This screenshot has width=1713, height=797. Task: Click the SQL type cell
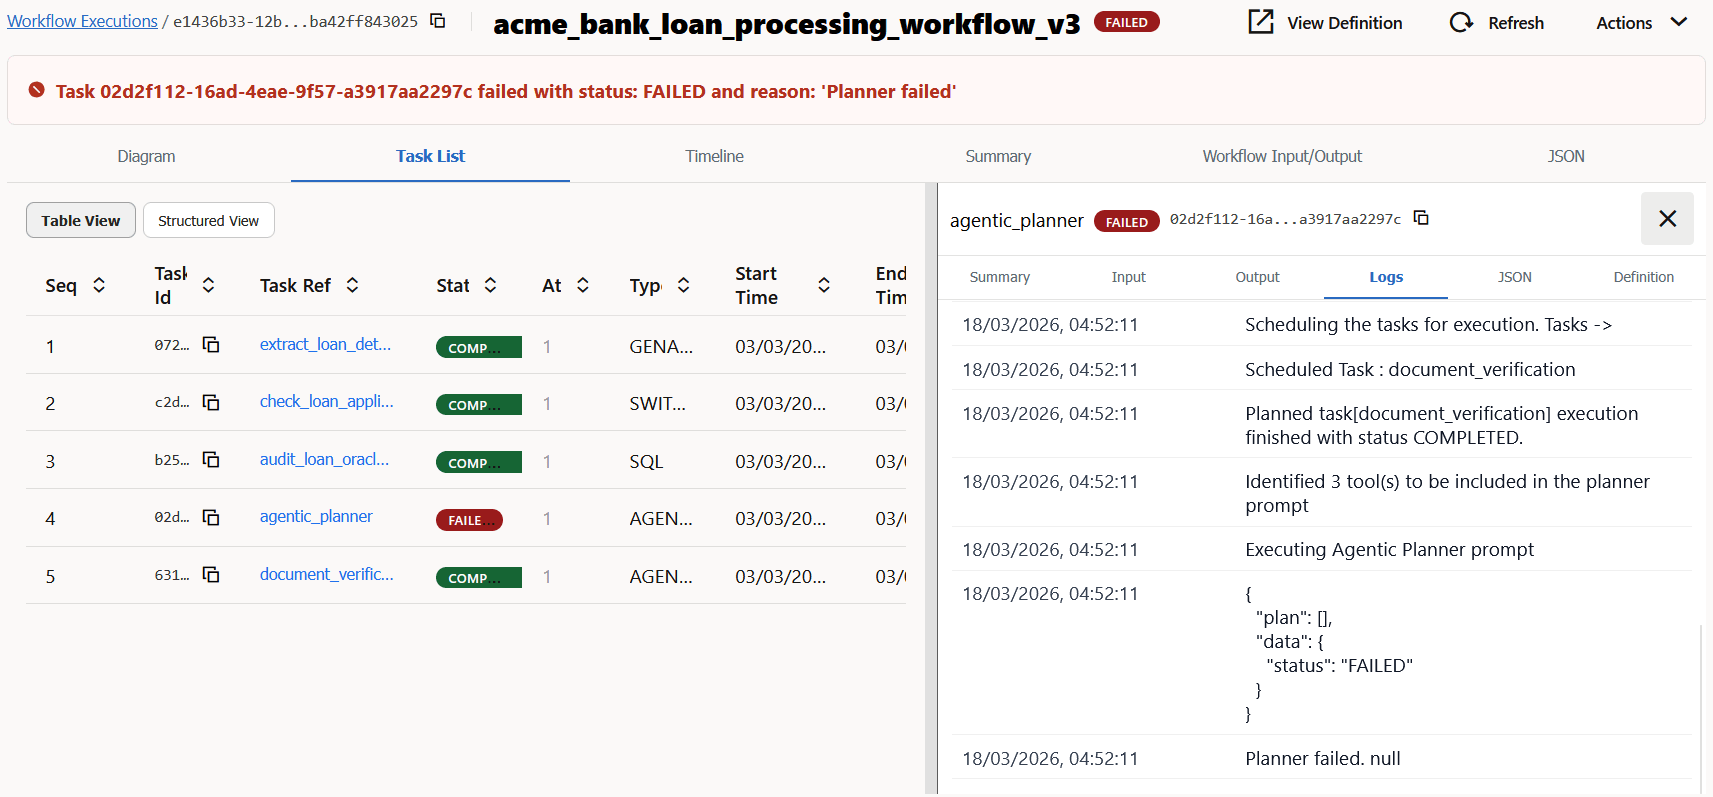tap(646, 462)
